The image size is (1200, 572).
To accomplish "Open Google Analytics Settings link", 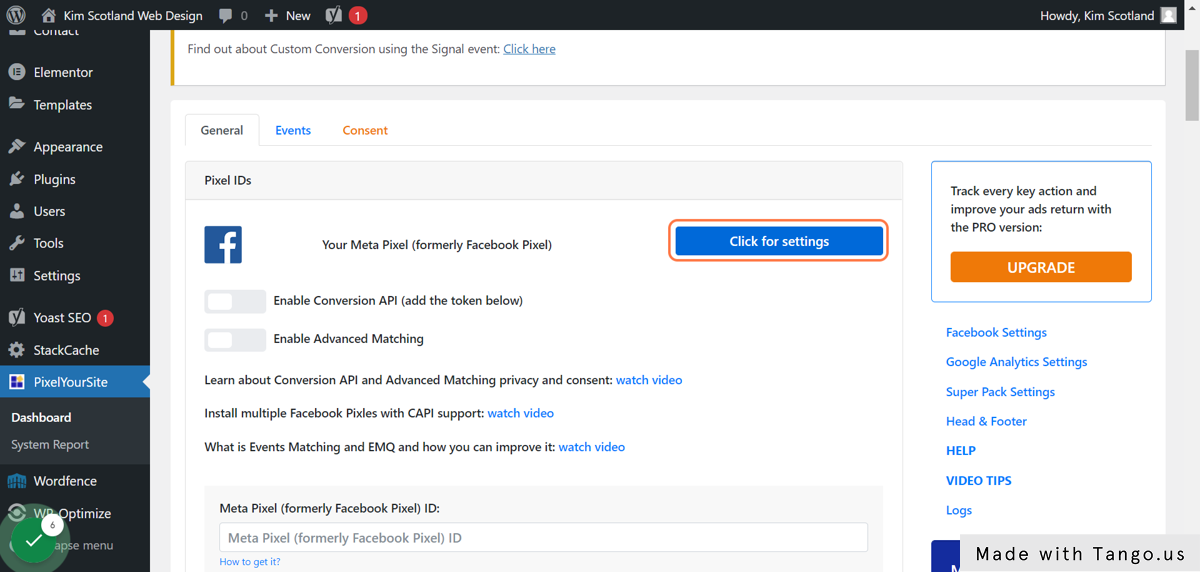I will (1016, 362).
